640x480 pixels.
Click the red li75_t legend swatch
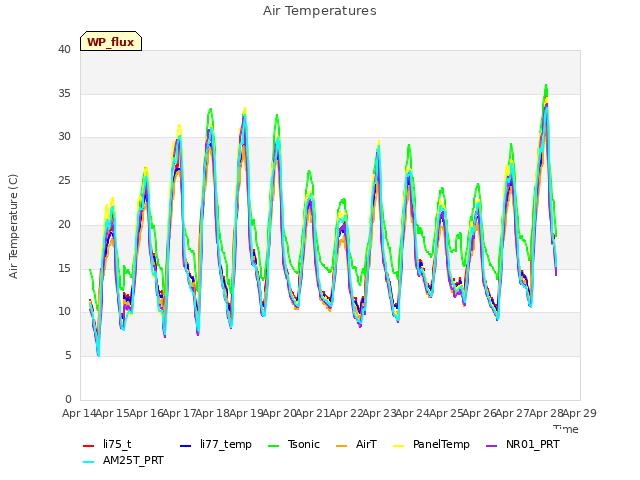coord(89,446)
